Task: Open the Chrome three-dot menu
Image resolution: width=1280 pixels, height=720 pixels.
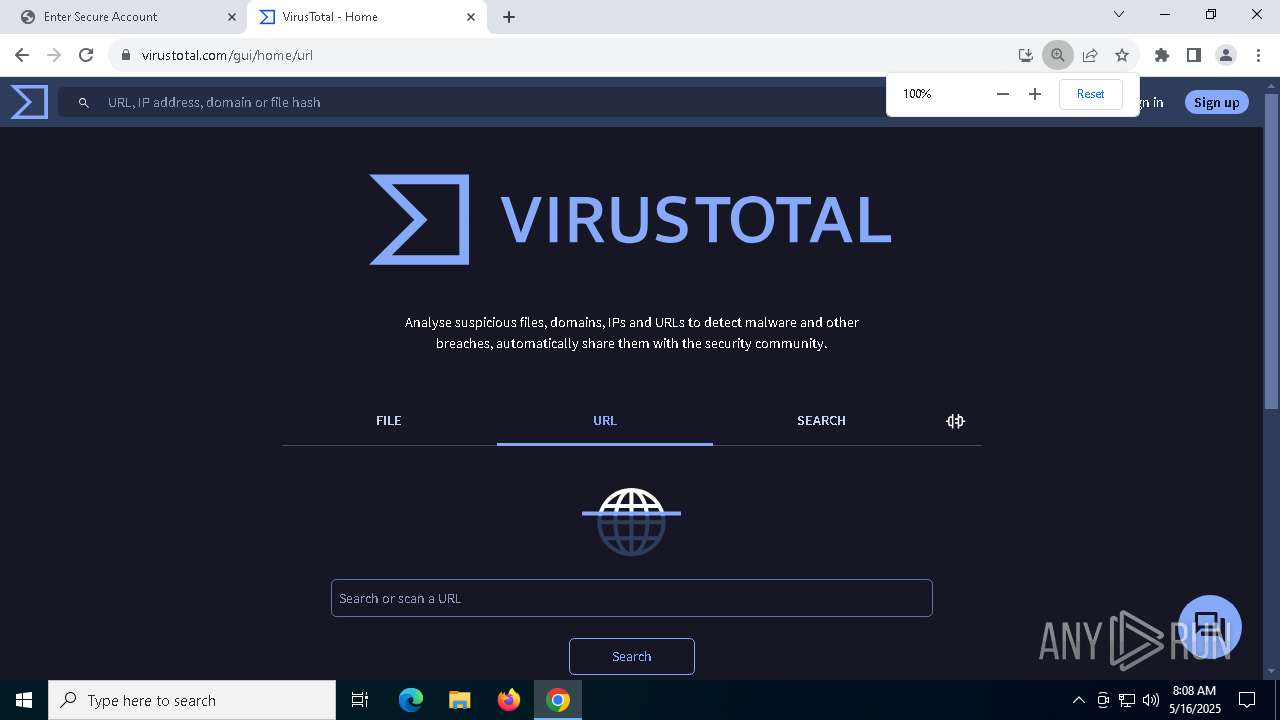Action: coord(1258,55)
